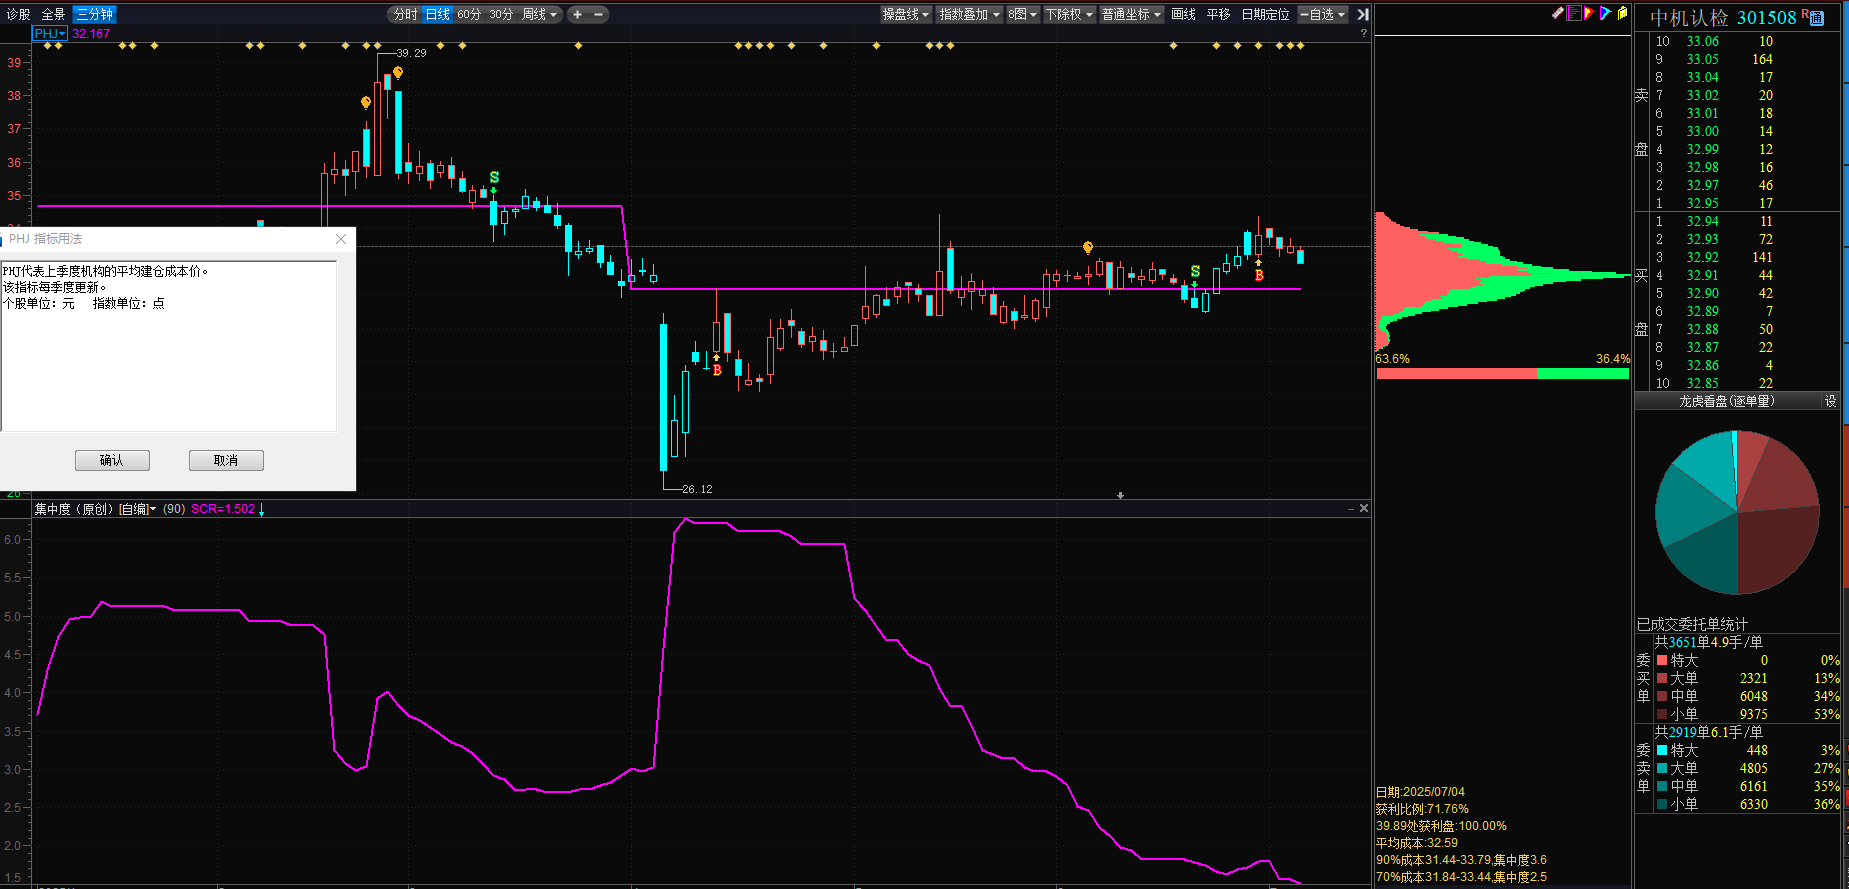Click the red B buy signal near low 26.12
This screenshot has height=889, width=1849.
(x=717, y=370)
